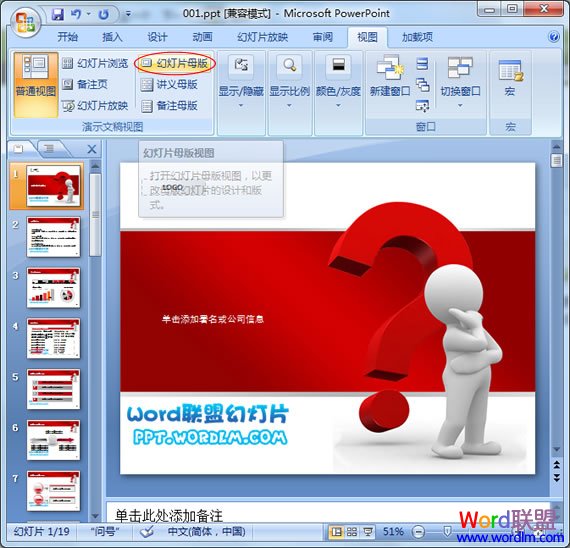Toggle slide sorter view in status bar
The height and width of the screenshot is (548, 570).
tap(352, 532)
